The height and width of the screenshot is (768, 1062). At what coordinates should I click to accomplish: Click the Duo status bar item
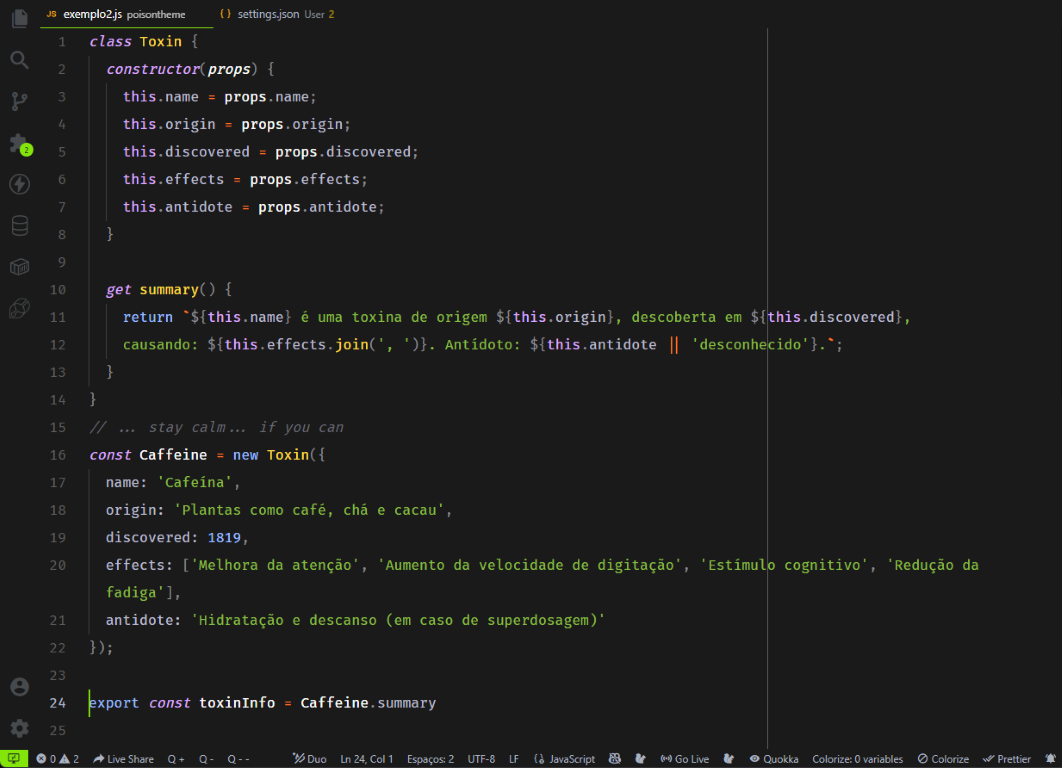(x=310, y=759)
